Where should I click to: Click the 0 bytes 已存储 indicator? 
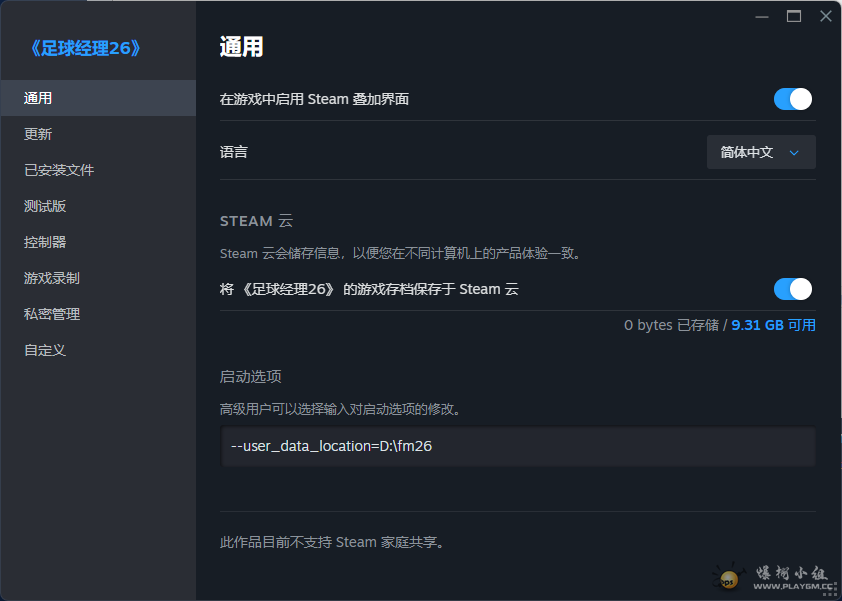click(x=674, y=325)
